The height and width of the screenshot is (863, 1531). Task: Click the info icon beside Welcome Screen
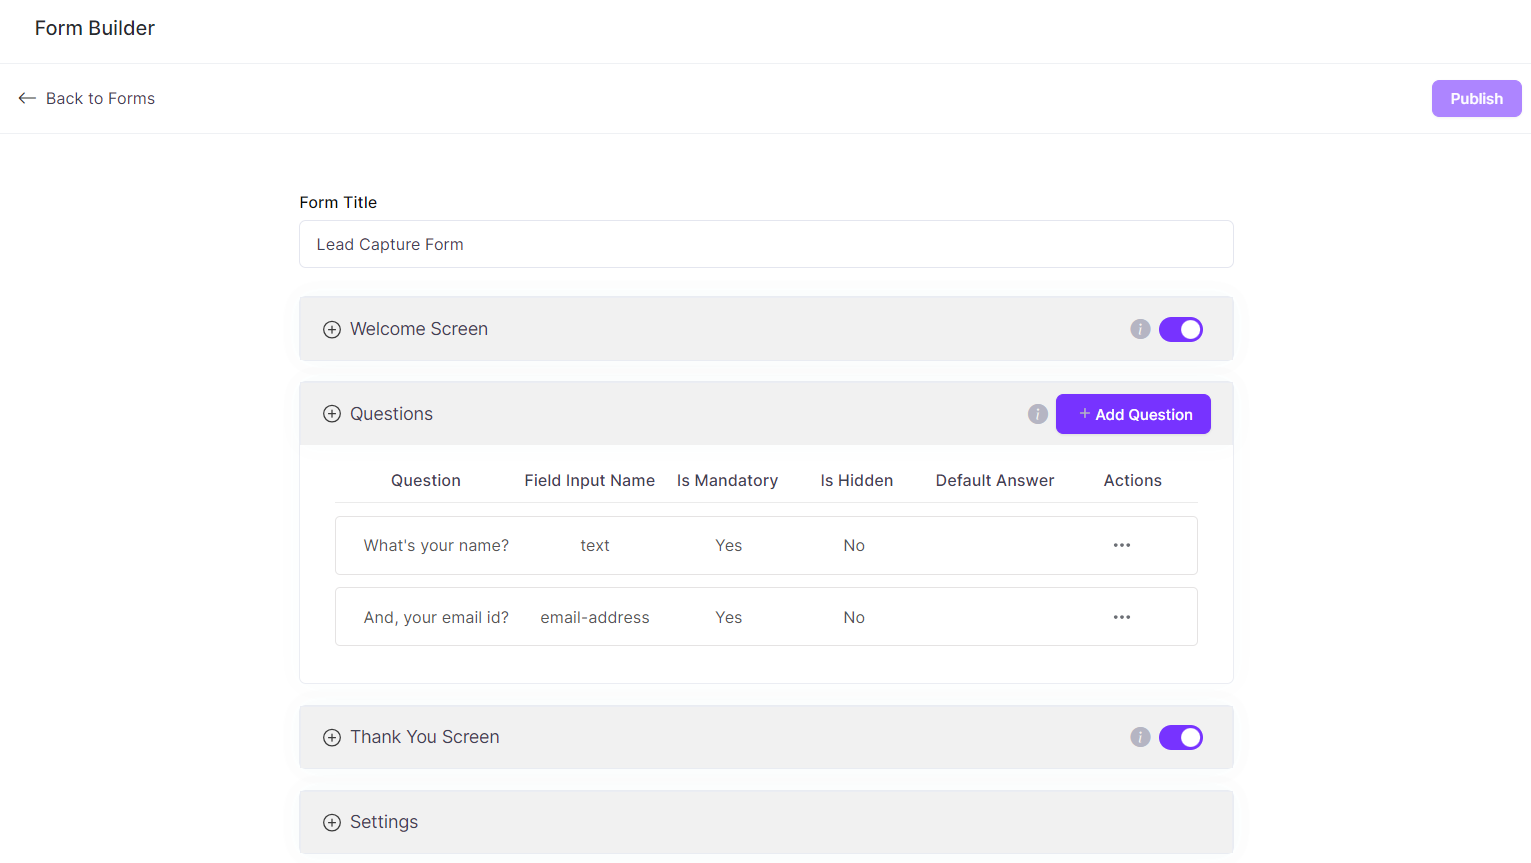click(x=1140, y=329)
